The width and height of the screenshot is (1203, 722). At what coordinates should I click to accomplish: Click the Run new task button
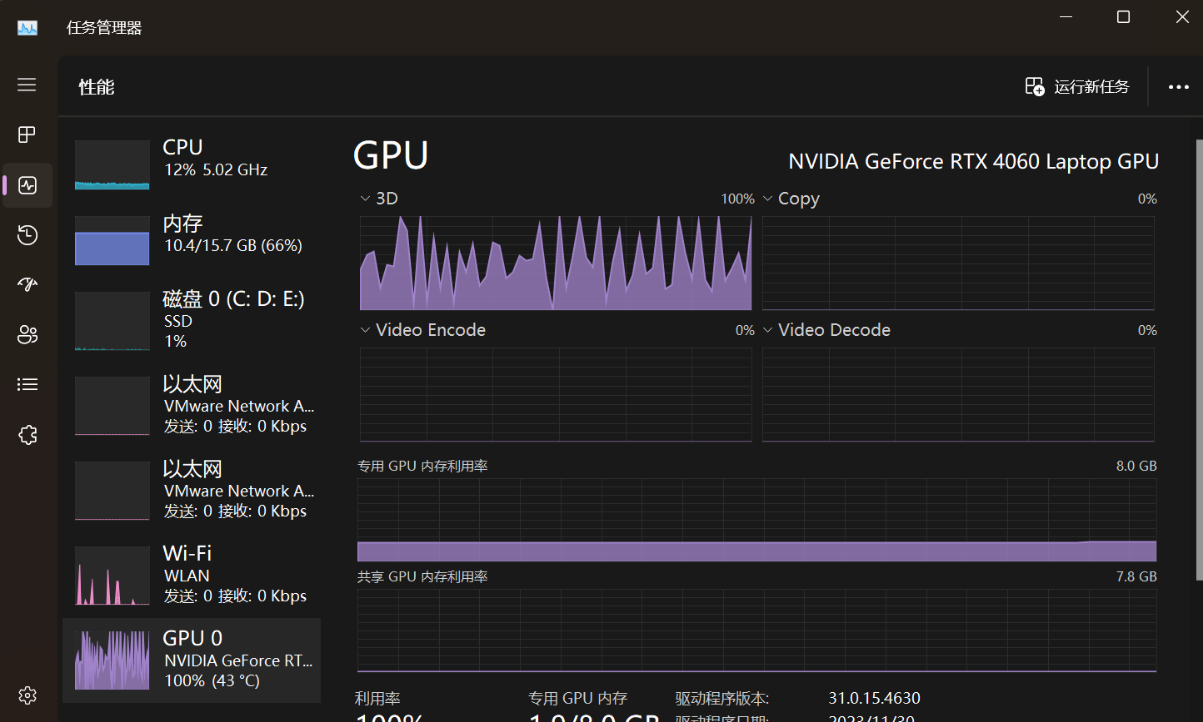[x=1077, y=87]
